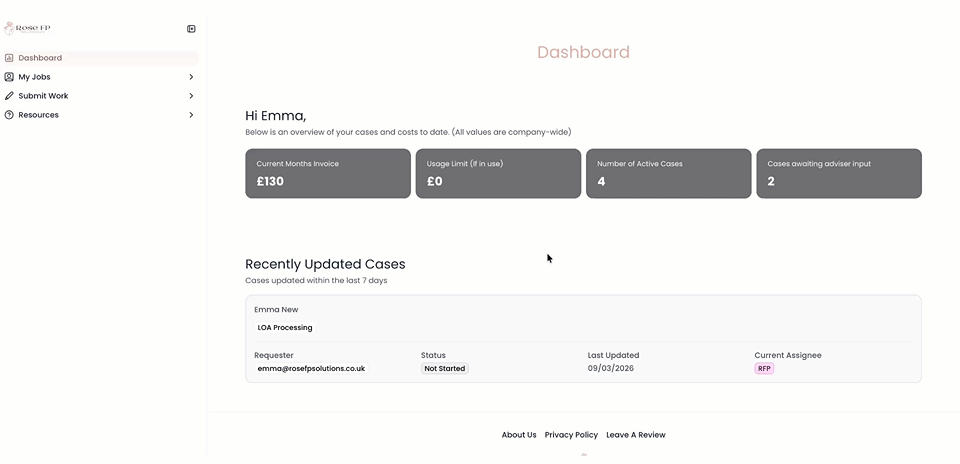Screen dimensions: 960x464
Task: Click the Number of Active Cases card
Action: (668, 173)
